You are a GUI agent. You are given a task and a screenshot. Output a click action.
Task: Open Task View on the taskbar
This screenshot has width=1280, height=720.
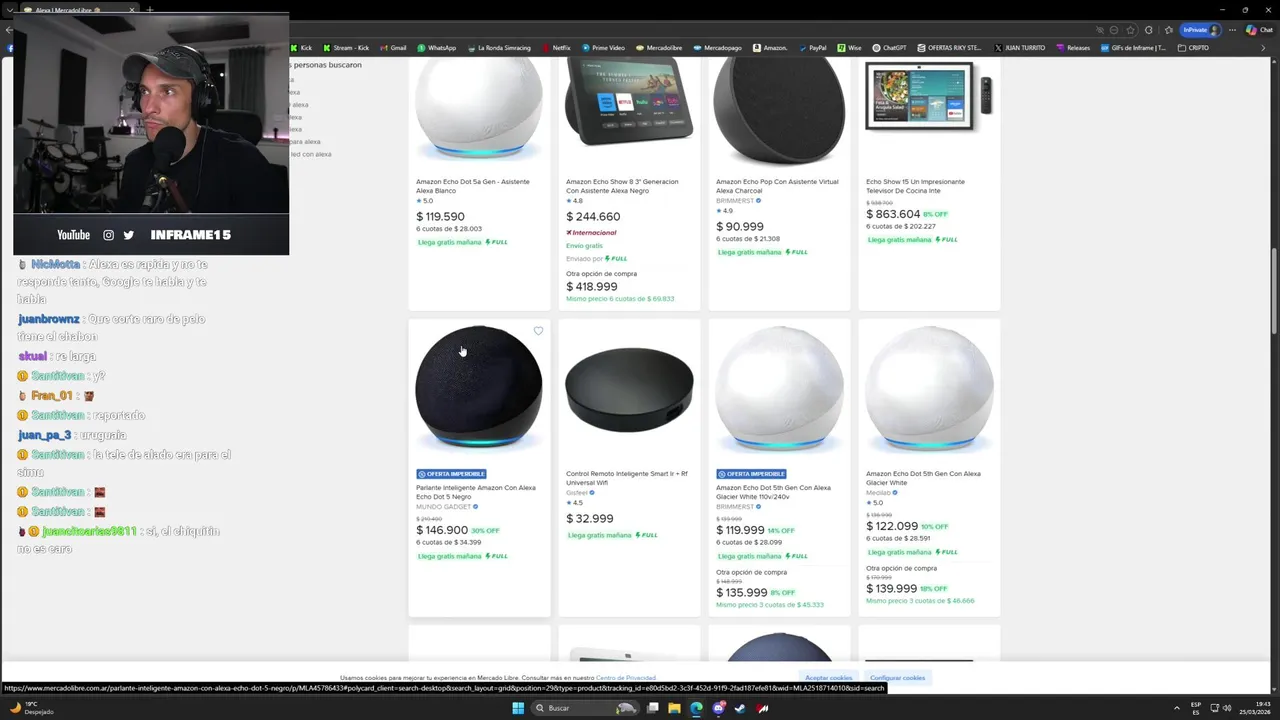(x=652, y=708)
